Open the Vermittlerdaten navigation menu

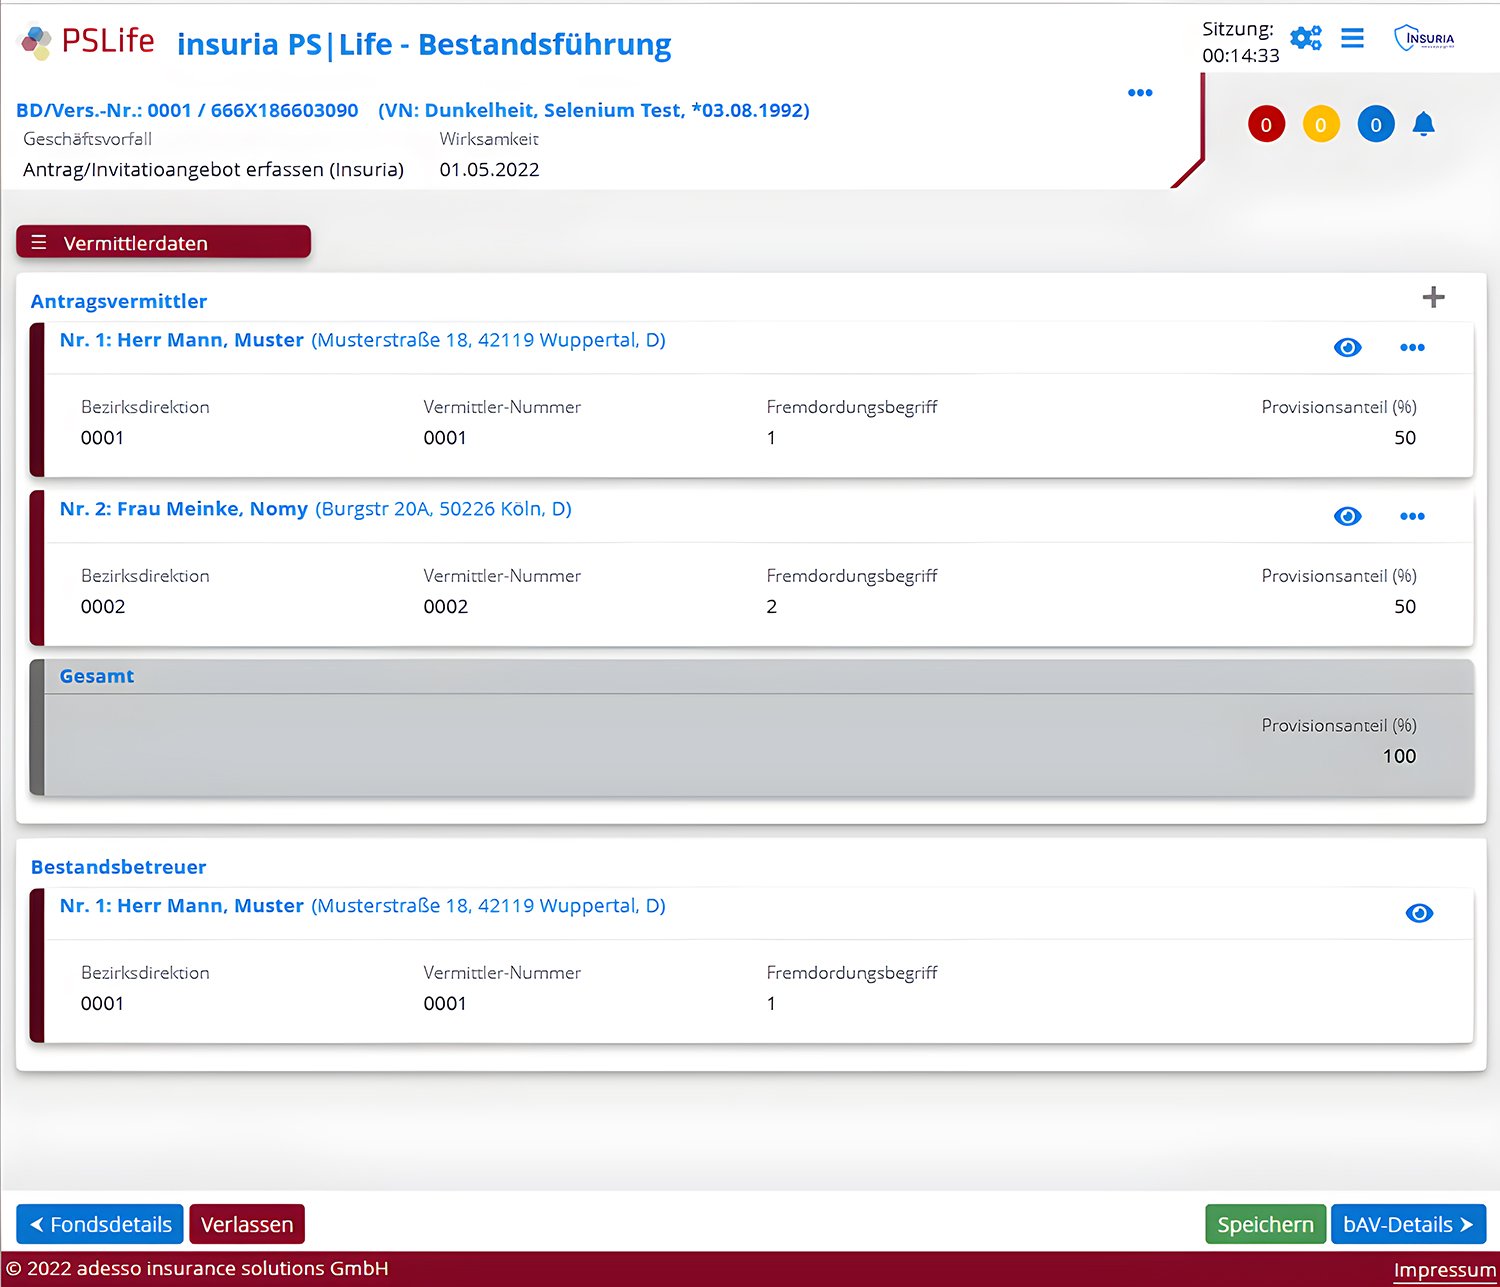(x=163, y=242)
